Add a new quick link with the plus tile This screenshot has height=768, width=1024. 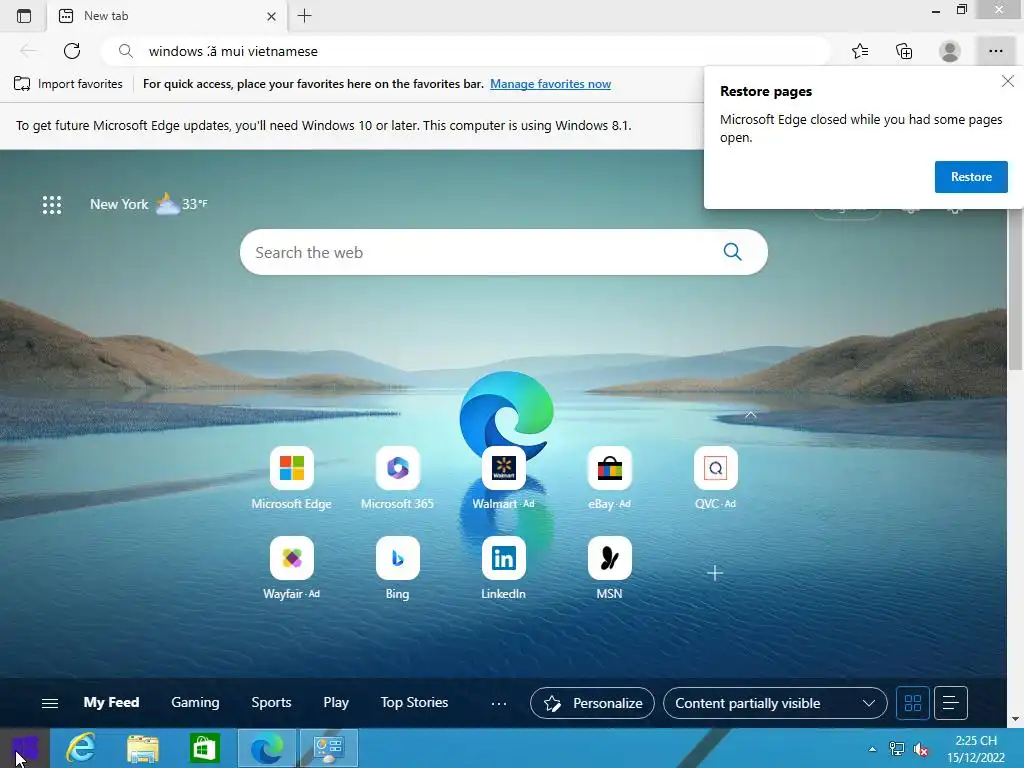(x=715, y=573)
